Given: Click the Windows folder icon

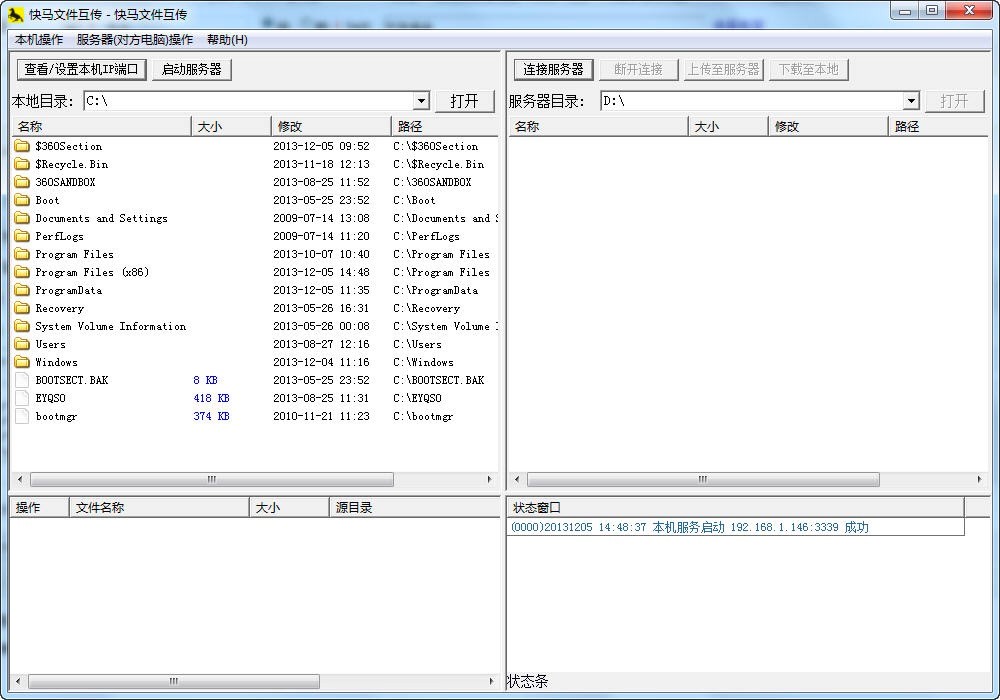Looking at the screenshot, I should coord(22,362).
